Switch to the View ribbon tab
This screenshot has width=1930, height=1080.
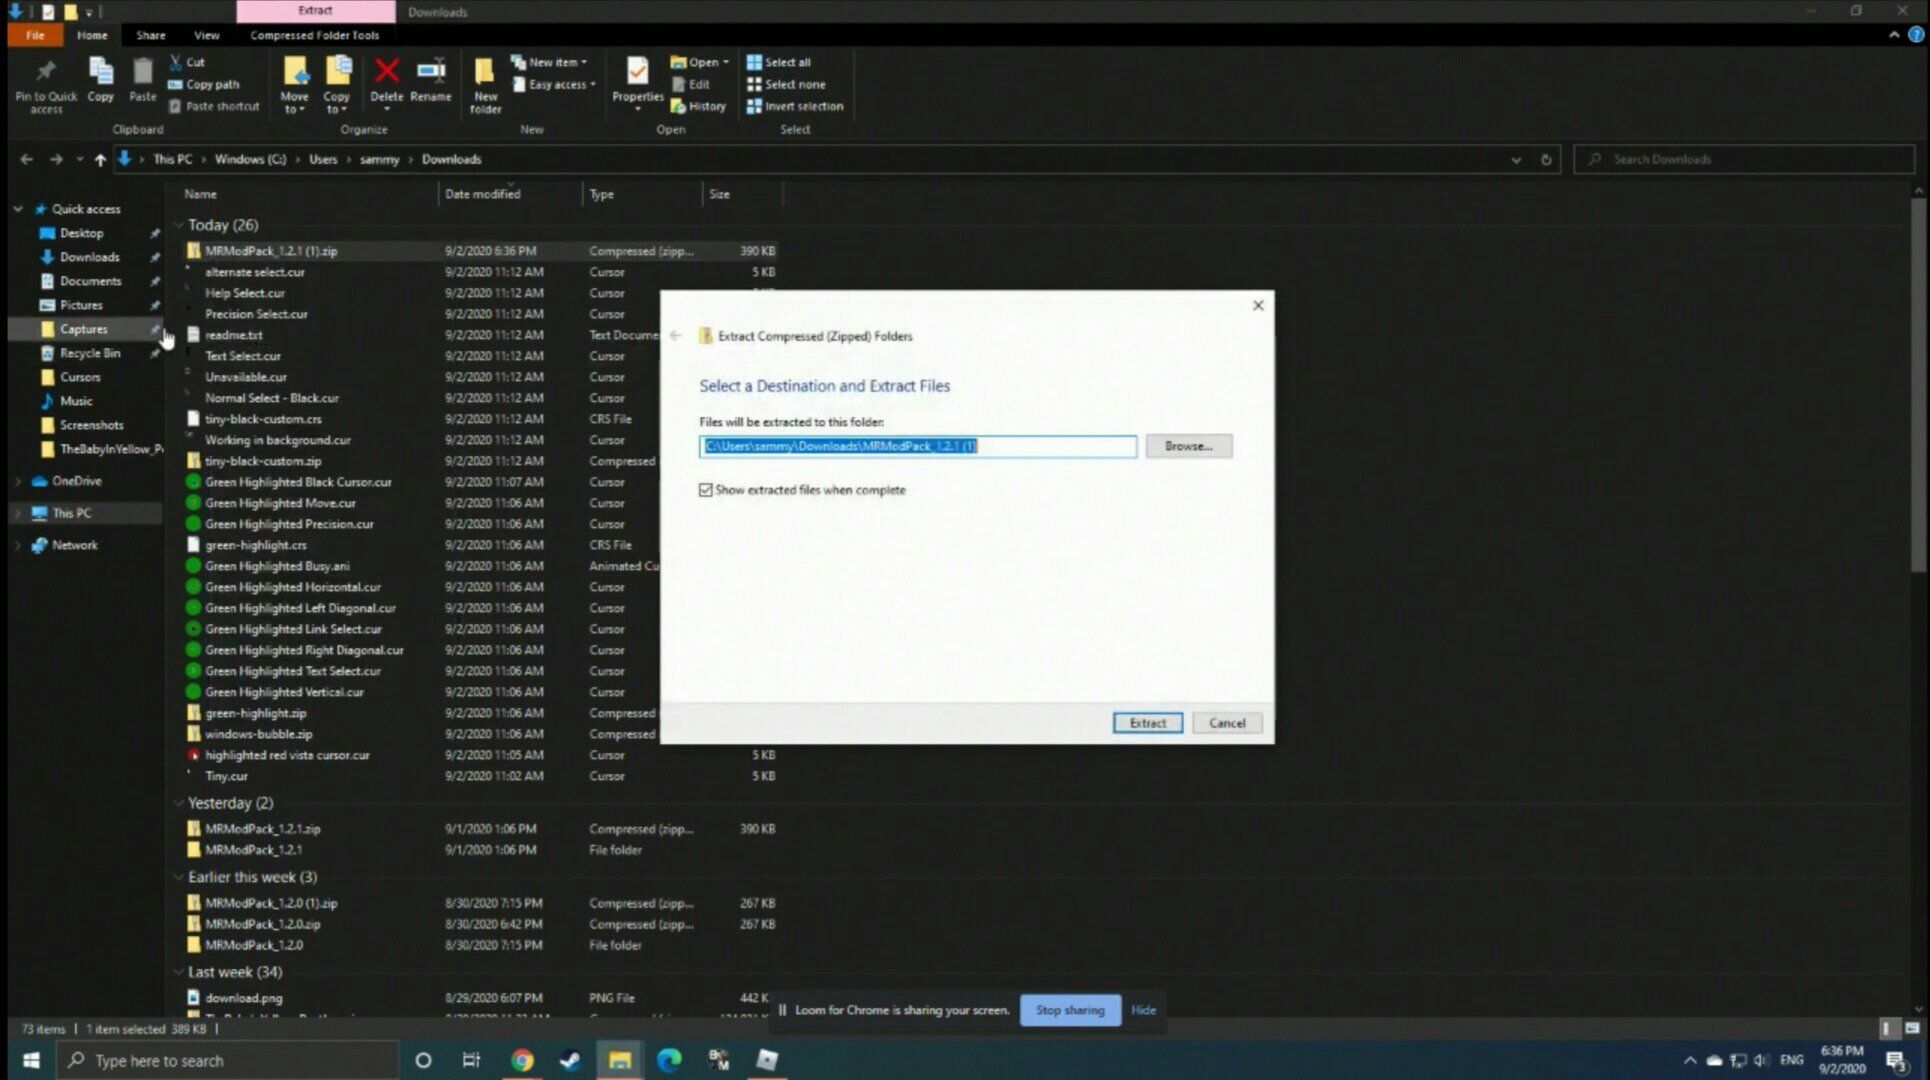206,35
